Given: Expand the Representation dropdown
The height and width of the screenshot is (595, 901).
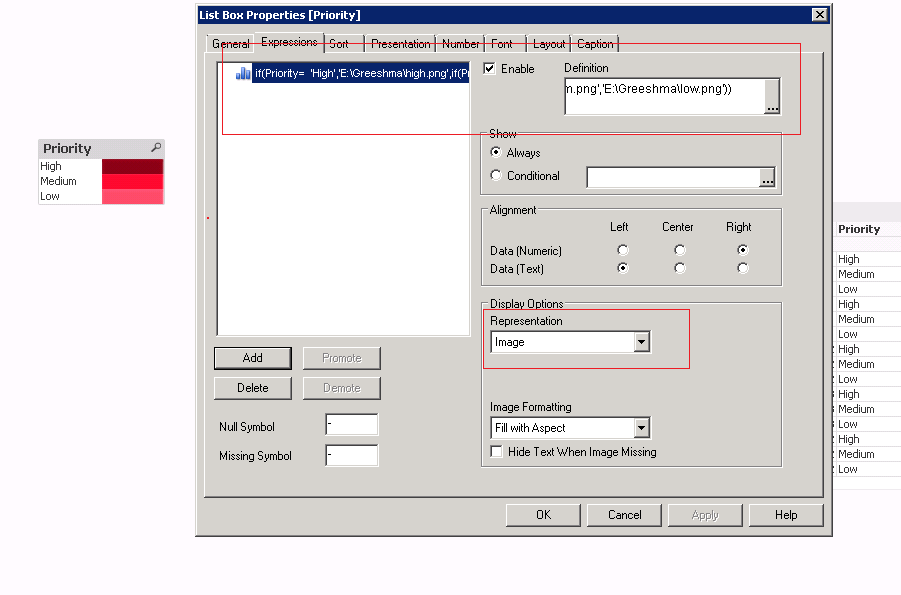Looking at the screenshot, I should [641, 342].
